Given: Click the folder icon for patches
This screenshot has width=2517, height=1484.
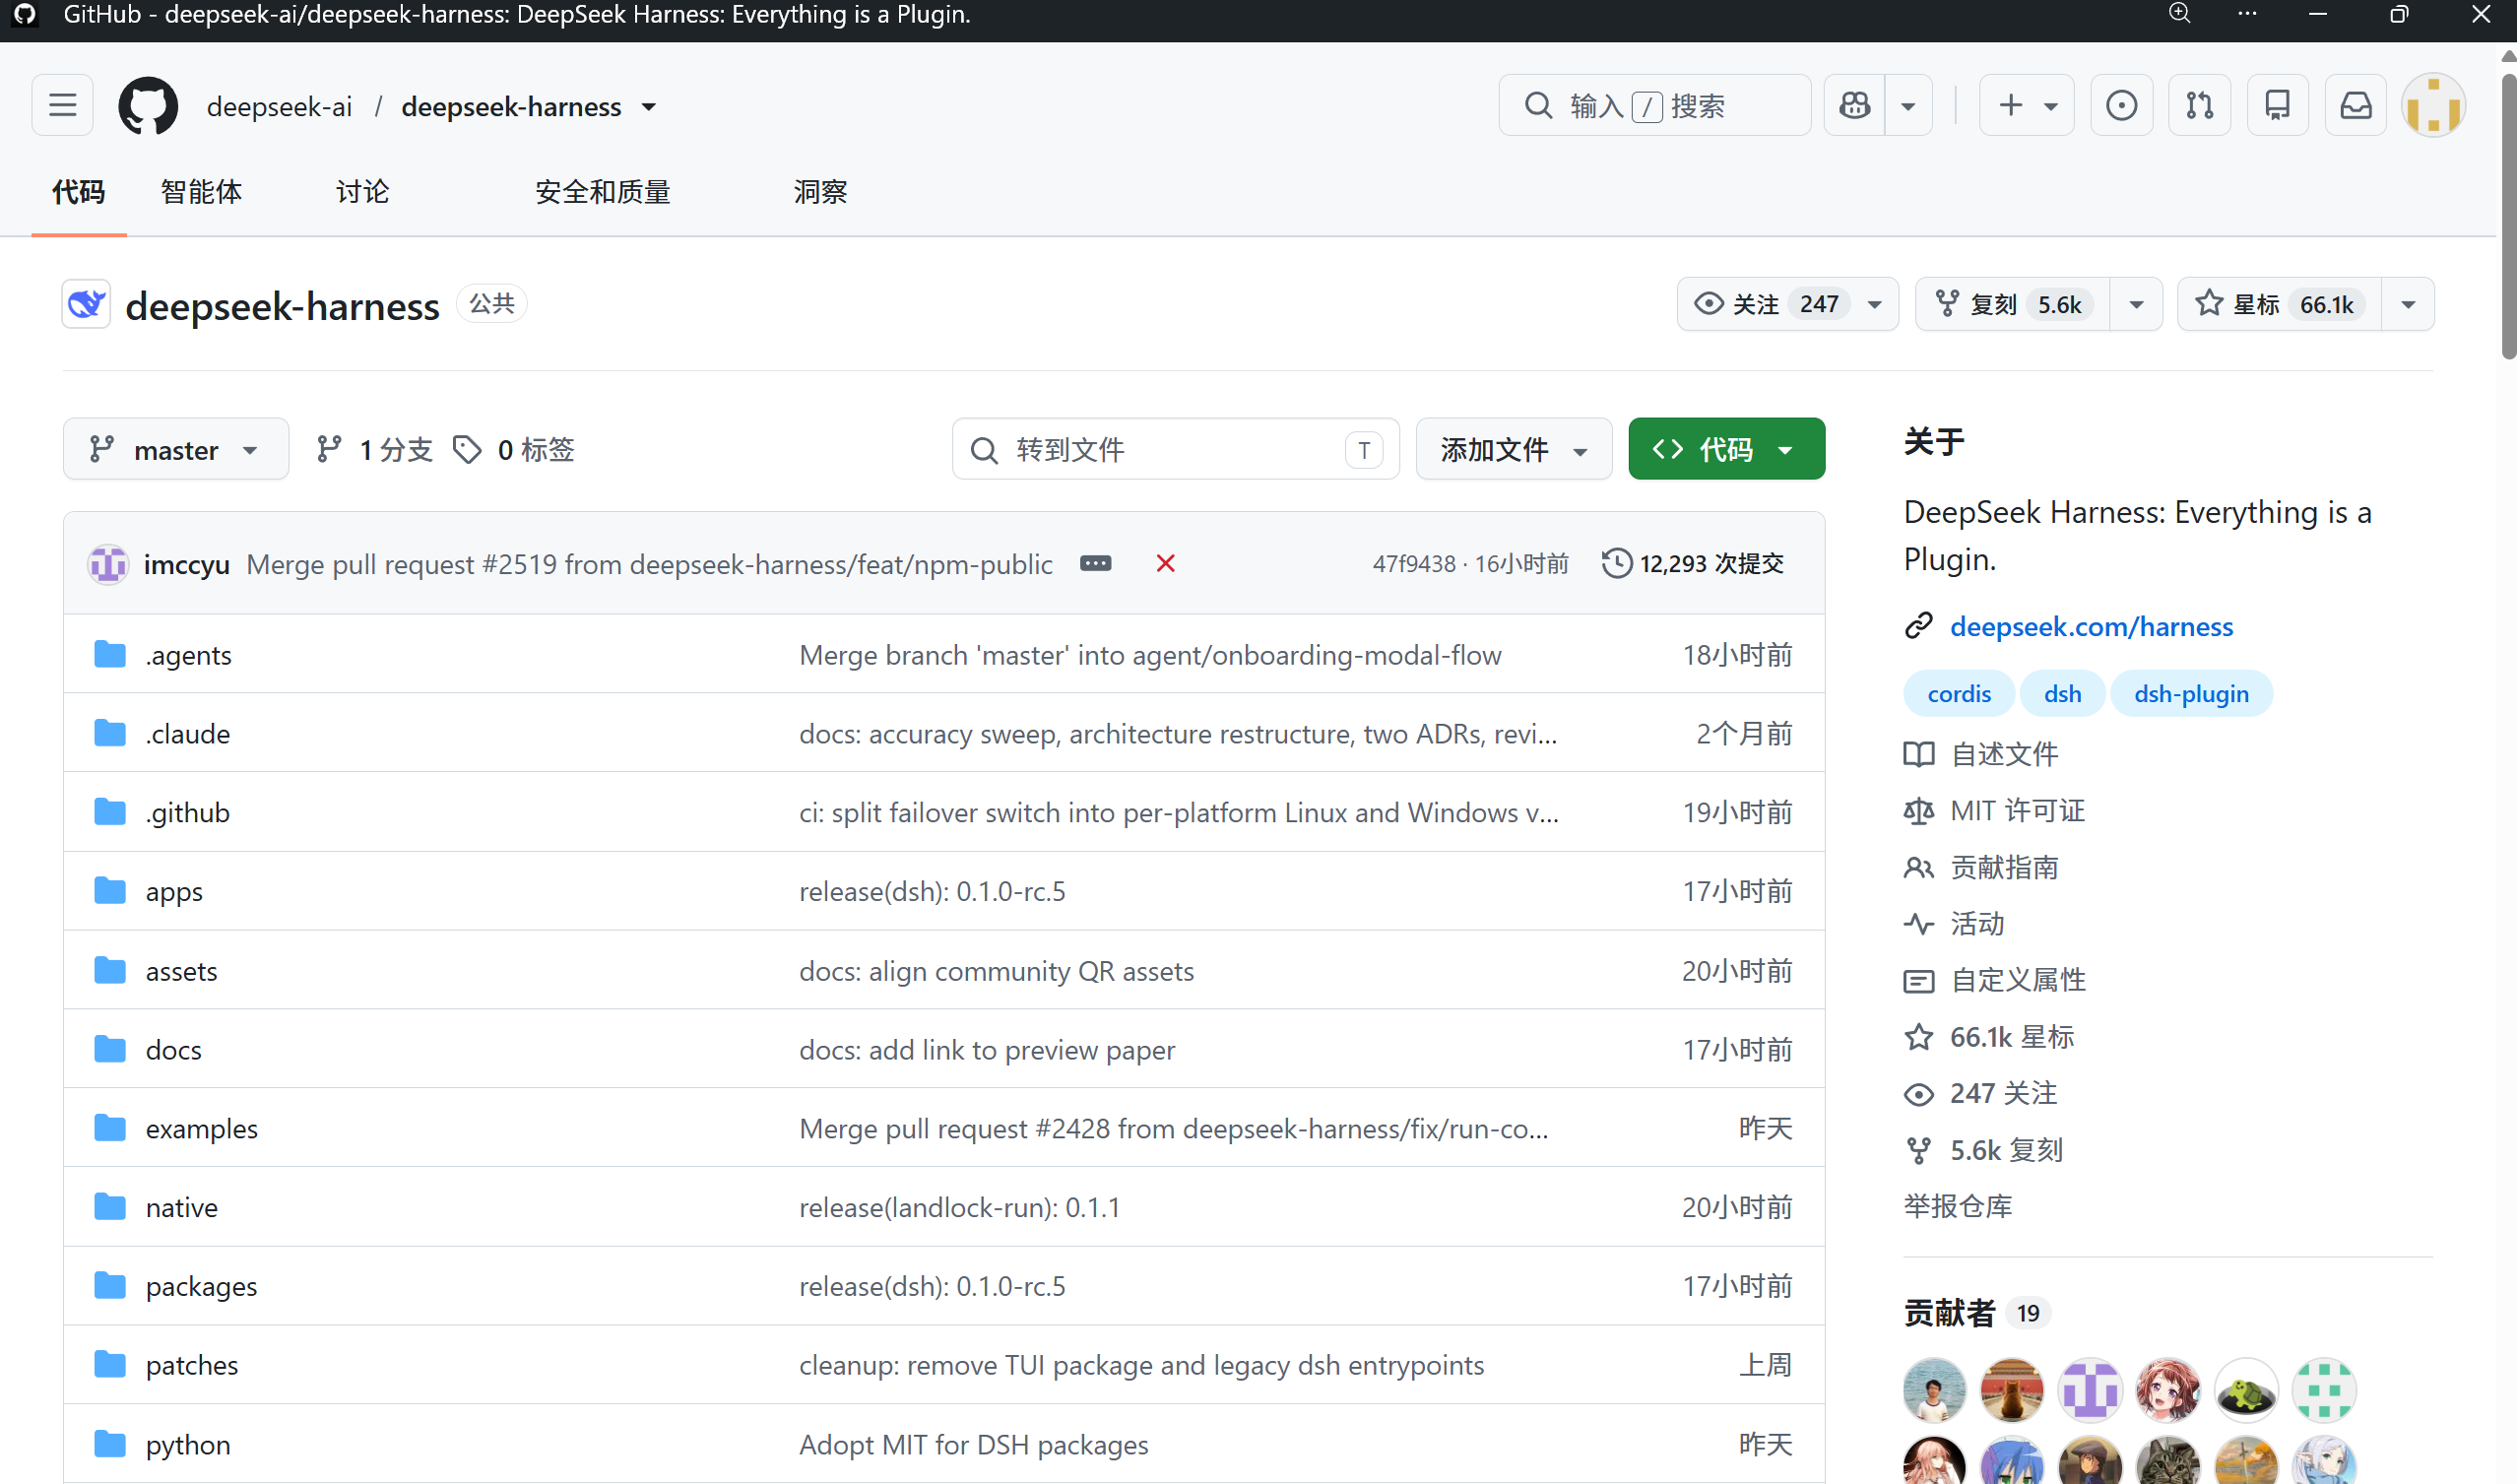Looking at the screenshot, I should click(110, 1365).
